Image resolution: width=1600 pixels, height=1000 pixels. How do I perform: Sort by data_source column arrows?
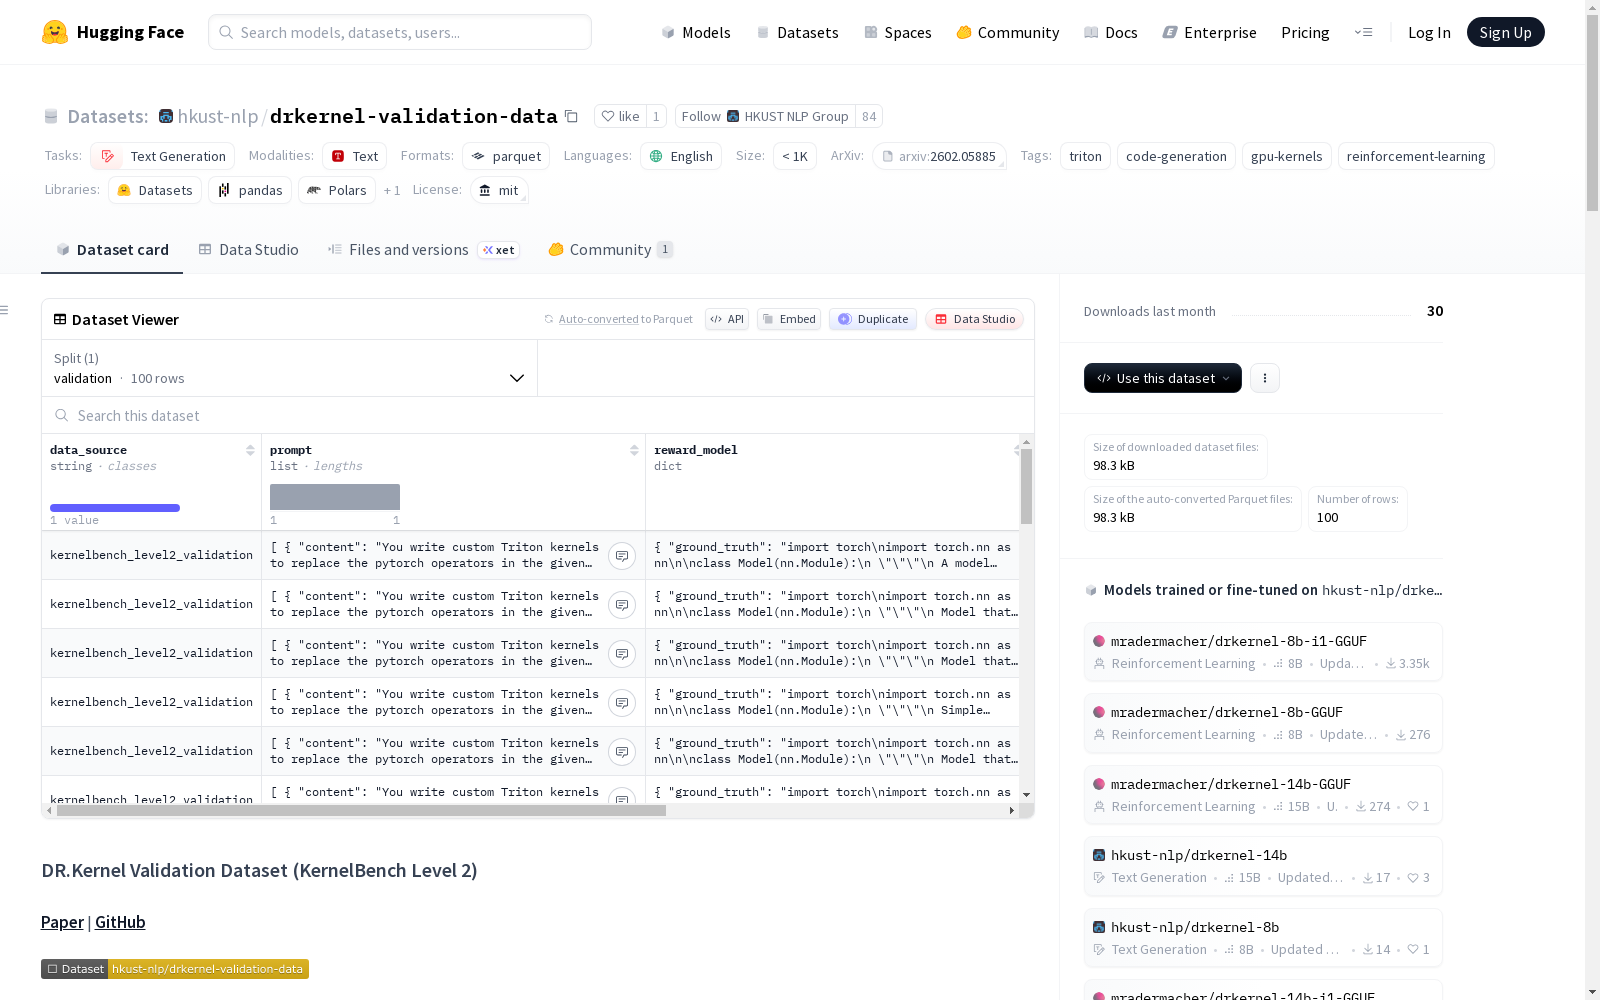coord(250,450)
